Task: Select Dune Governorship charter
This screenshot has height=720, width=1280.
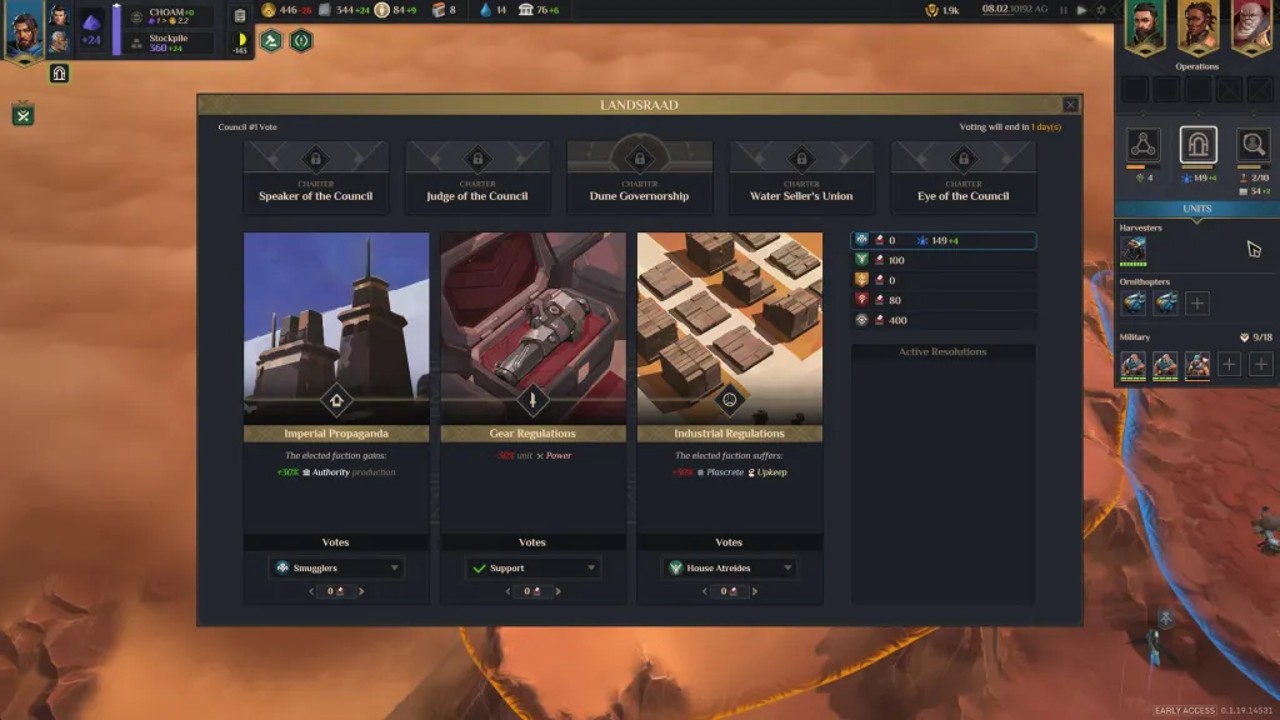Action: point(640,177)
